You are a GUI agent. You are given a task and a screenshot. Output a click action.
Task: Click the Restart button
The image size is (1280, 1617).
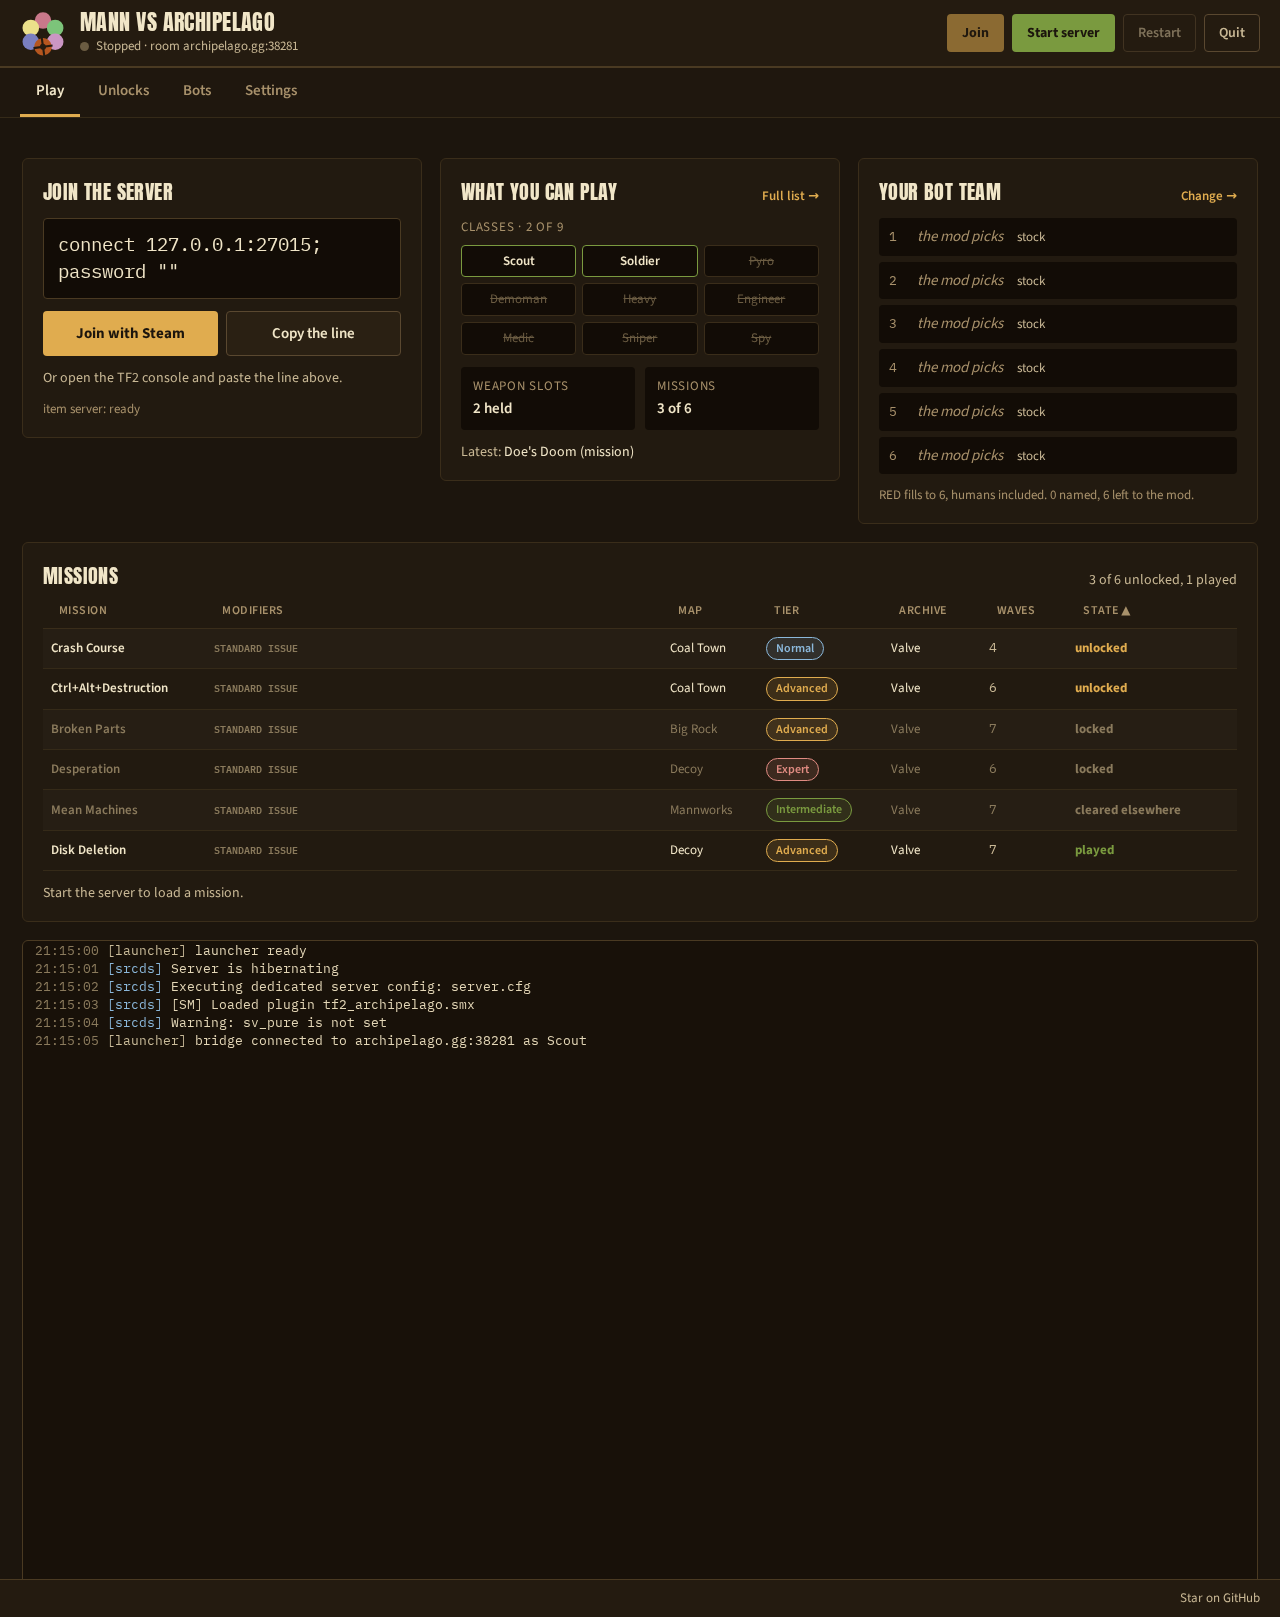(x=1159, y=33)
